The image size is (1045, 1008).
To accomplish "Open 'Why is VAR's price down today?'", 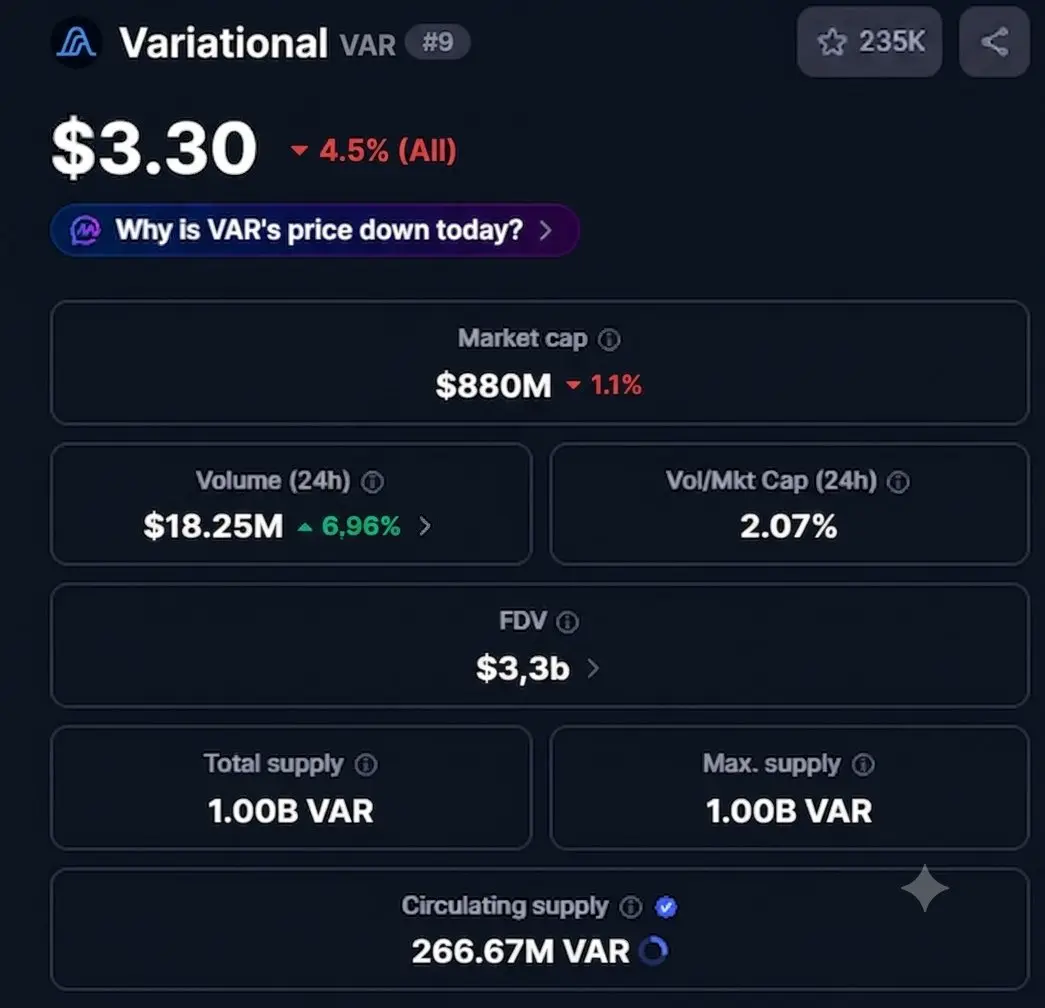I will (x=315, y=230).
